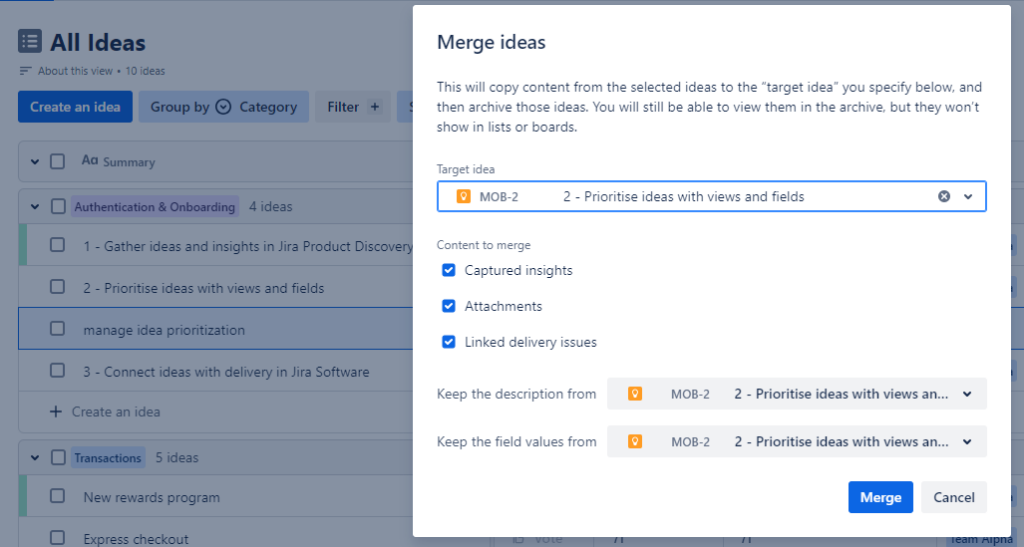Click the Authentication & Onboarding category label
The image size is (1024, 547).
[155, 207]
